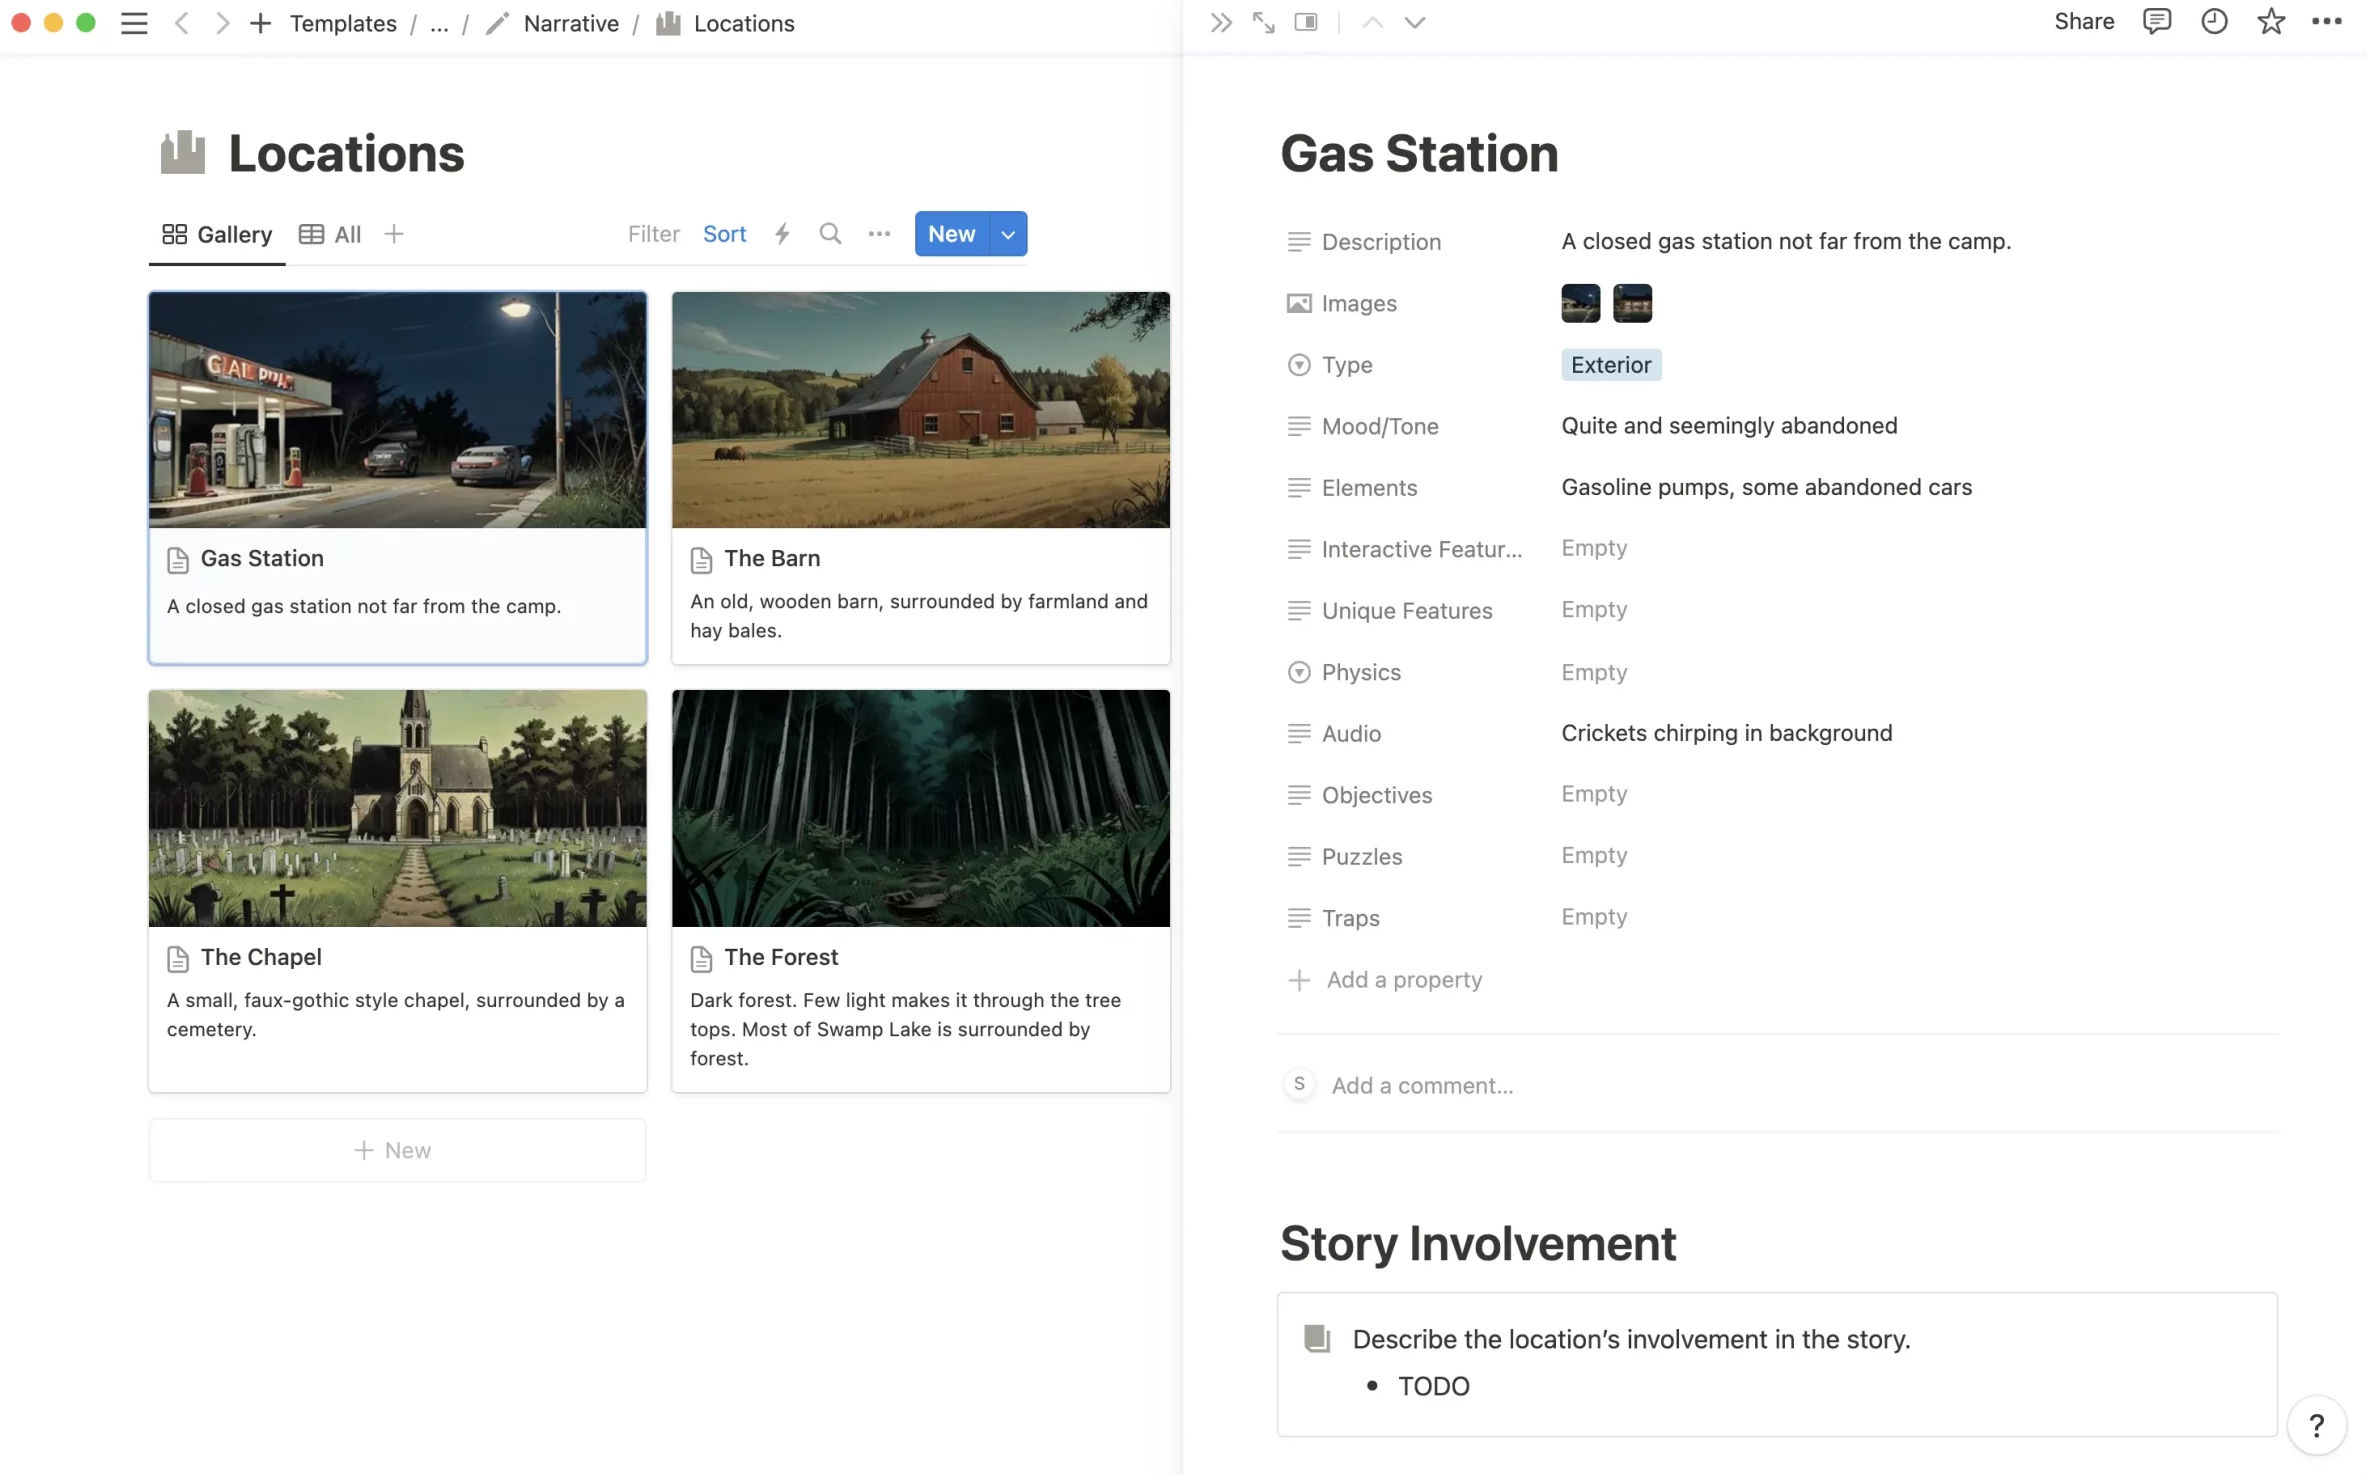Open database three-dot options menu
This screenshot has width=2367, height=1475.
(879, 234)
